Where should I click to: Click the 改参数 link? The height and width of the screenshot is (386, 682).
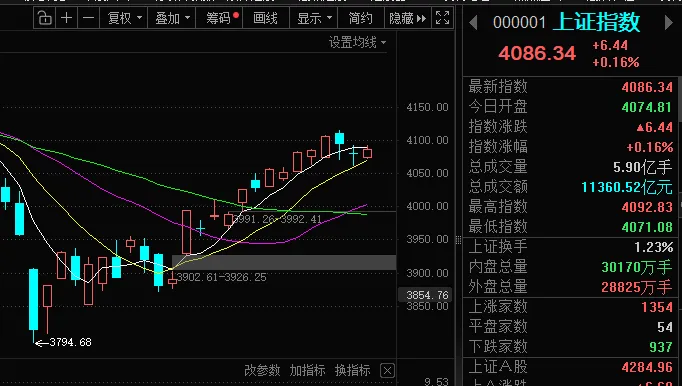262,370
